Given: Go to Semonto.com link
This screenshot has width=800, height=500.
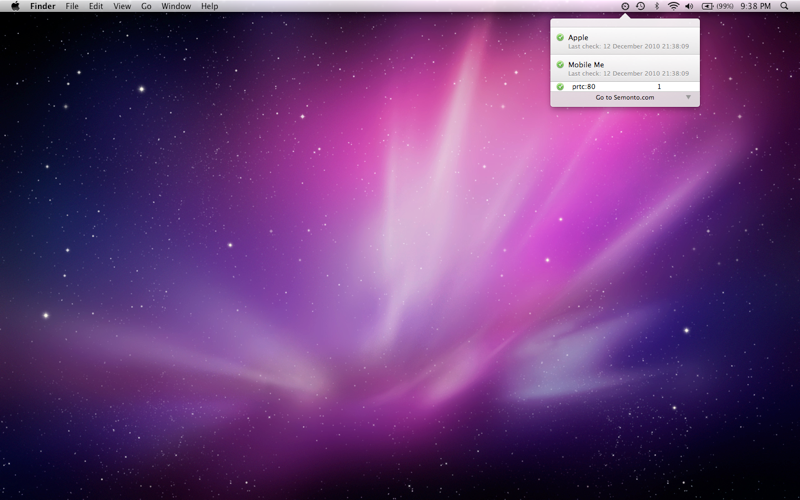Looking at the screenshot, I should (624, 97).
